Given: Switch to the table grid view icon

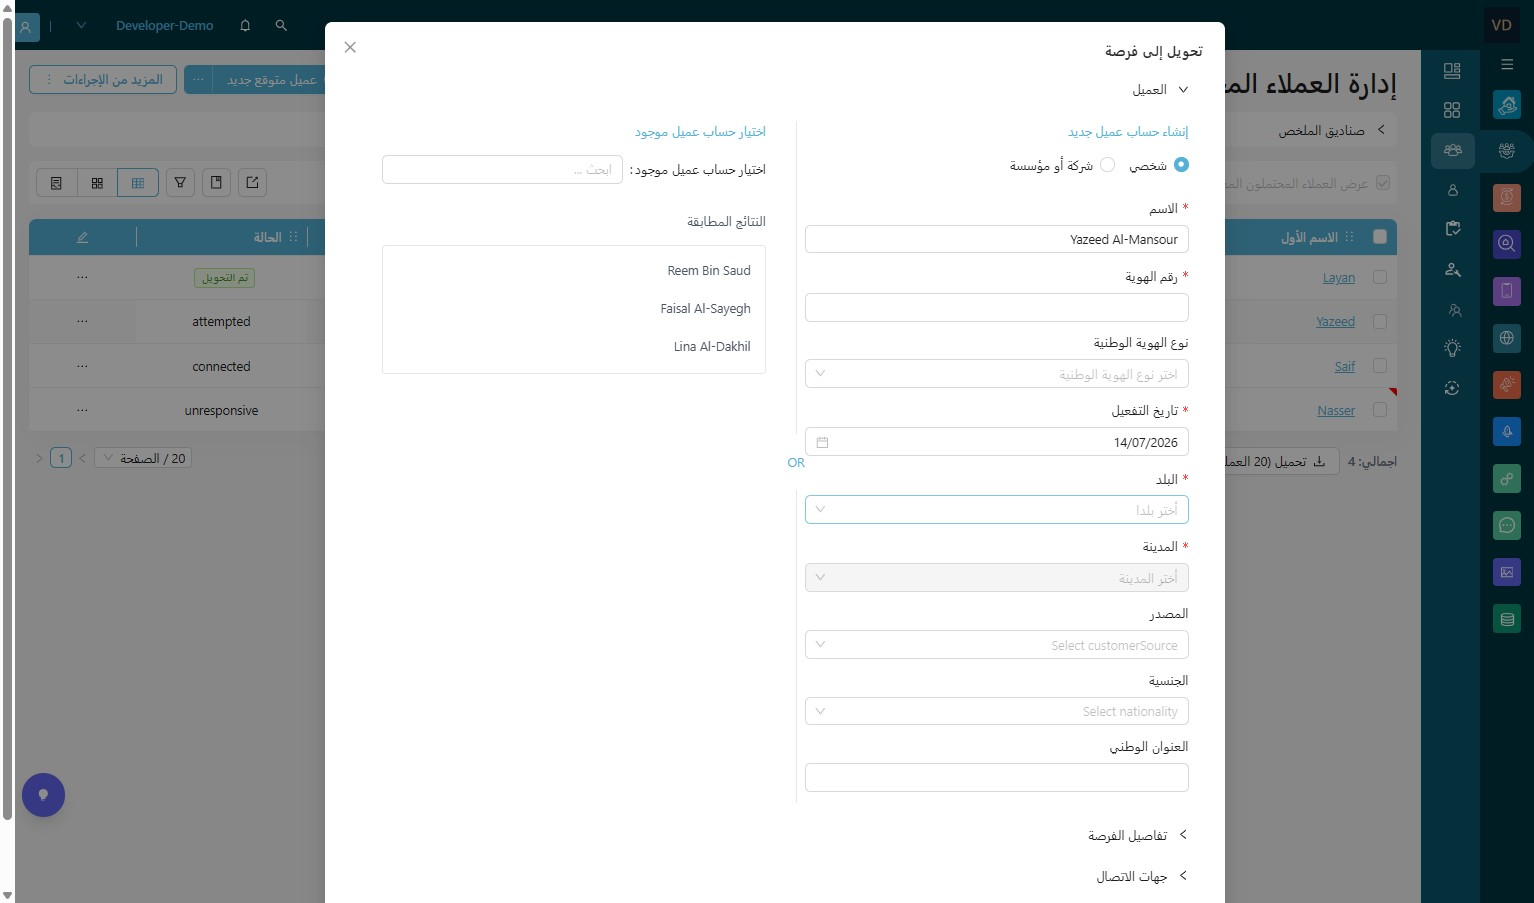Looking at the screenshot, I should pos(138,183).
